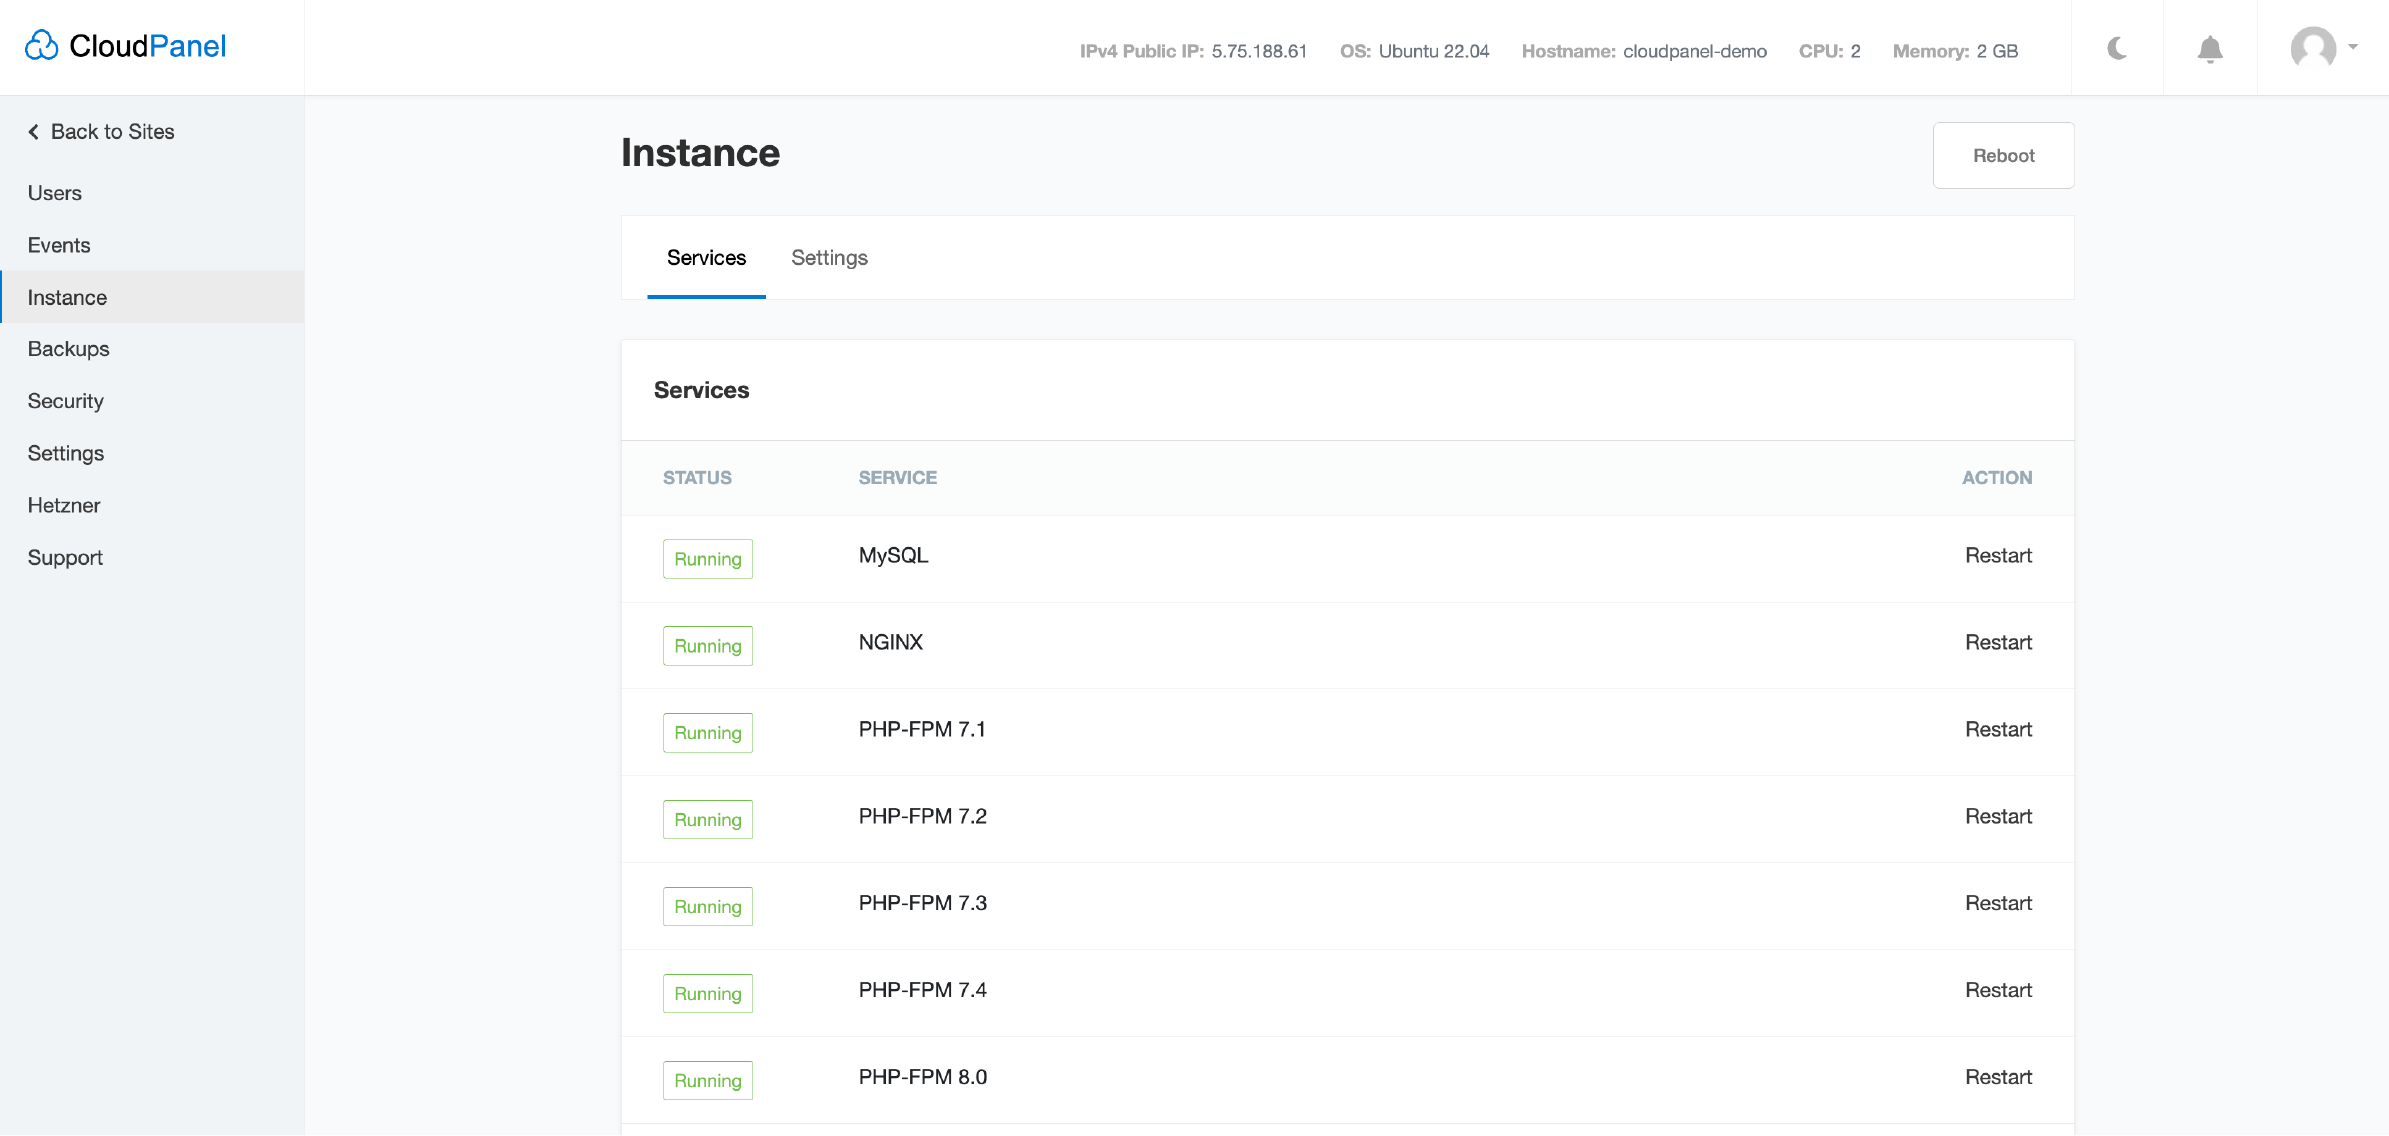2389x1136 pixels.
Task: Restart the MySQL service
Action: (x=1999, y=556)
